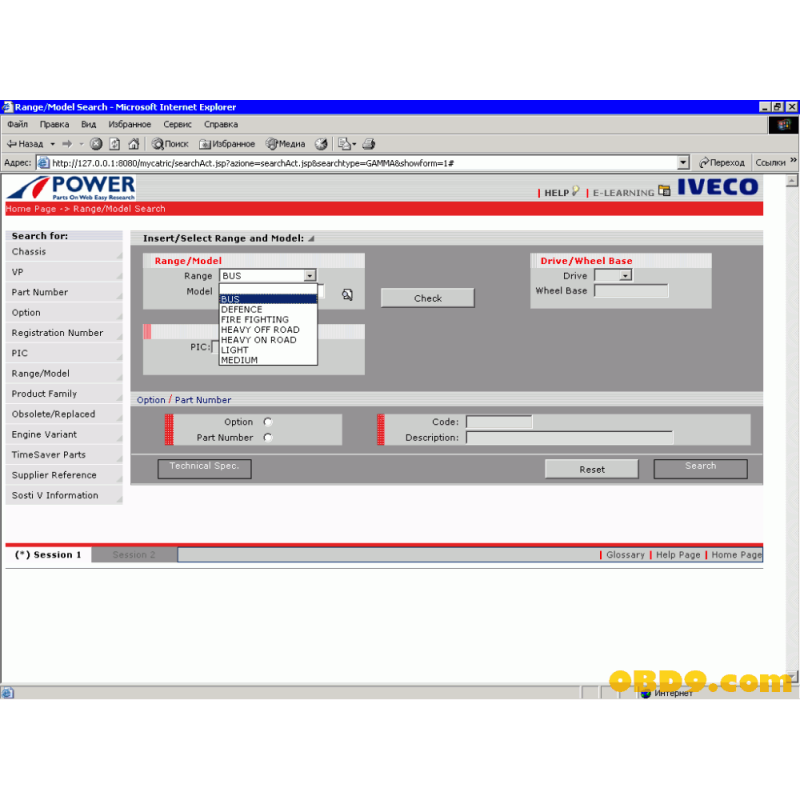
Task: Choose FIRE FIGHTING in the range list
Action: 268,320
